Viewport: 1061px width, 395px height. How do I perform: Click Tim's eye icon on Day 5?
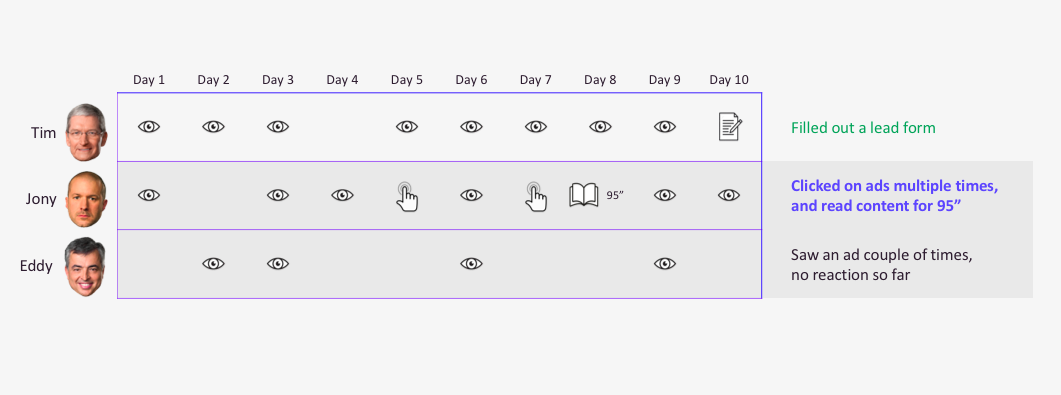pos(407,126)
